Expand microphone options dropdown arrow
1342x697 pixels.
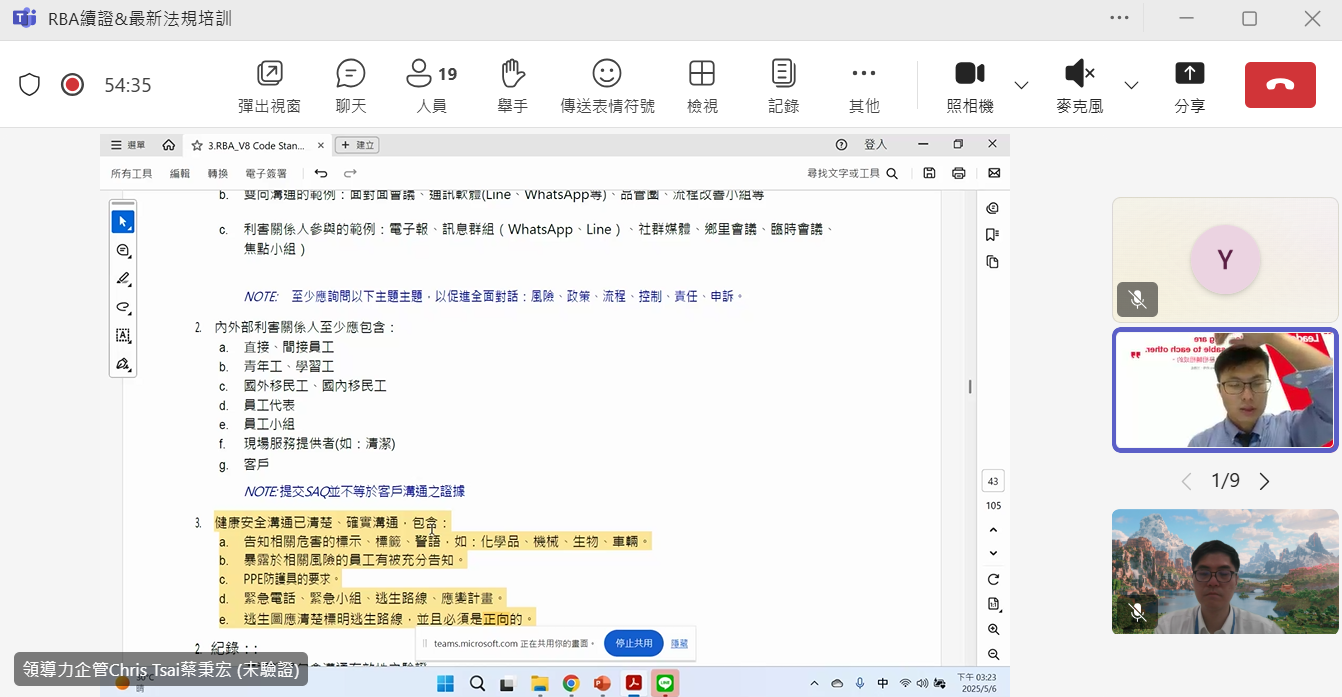point(1131,85)
